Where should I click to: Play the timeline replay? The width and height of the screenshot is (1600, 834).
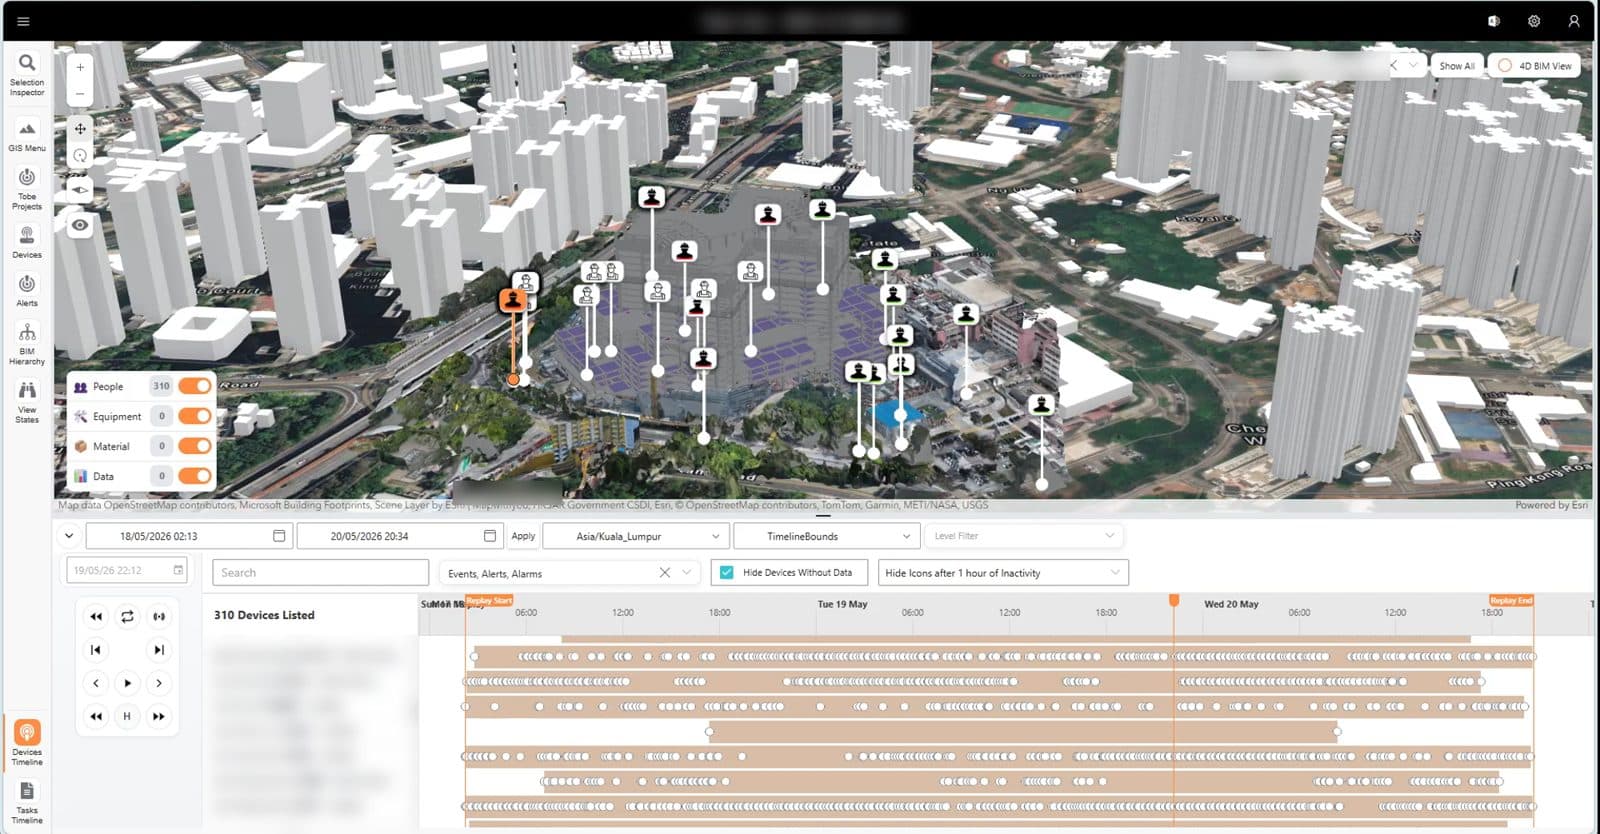click(x=127, y=683)
